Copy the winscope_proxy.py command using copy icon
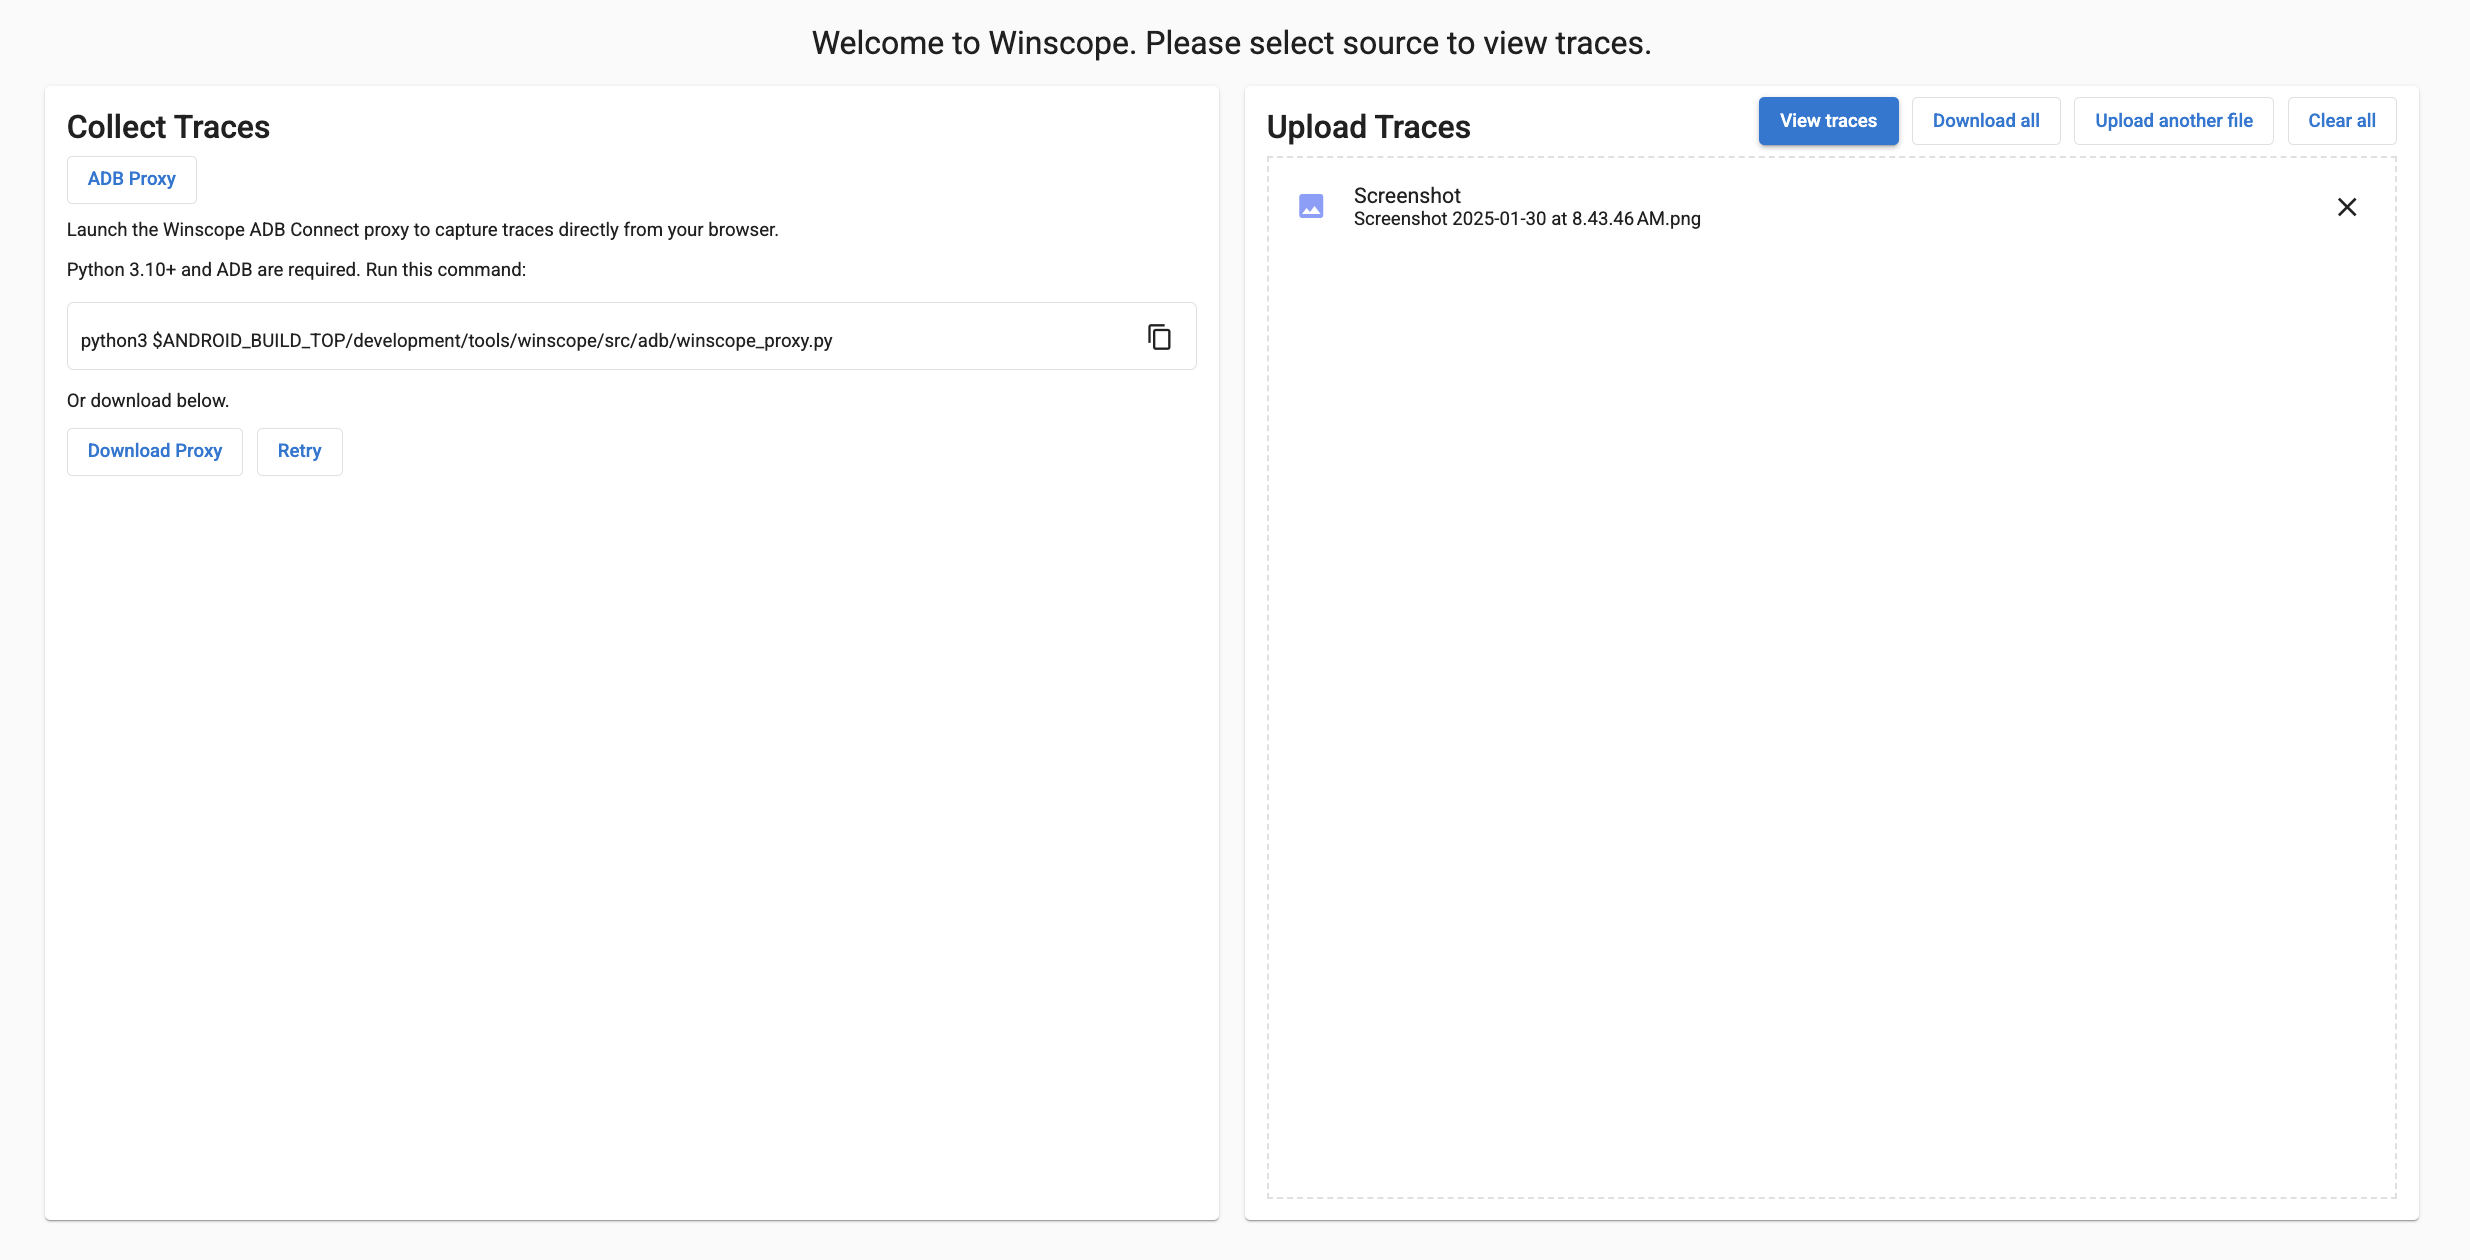This screenshot has height=1260, width=2470. tap(1158, 336)
